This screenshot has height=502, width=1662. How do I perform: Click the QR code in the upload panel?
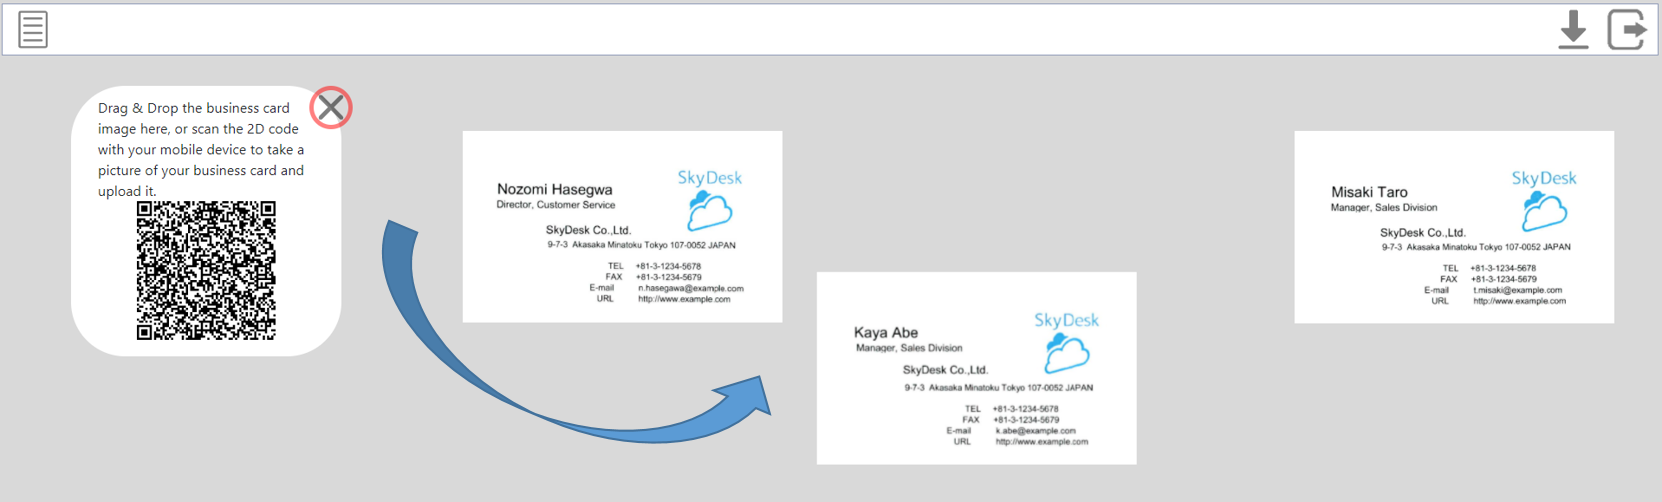[206, 270]
